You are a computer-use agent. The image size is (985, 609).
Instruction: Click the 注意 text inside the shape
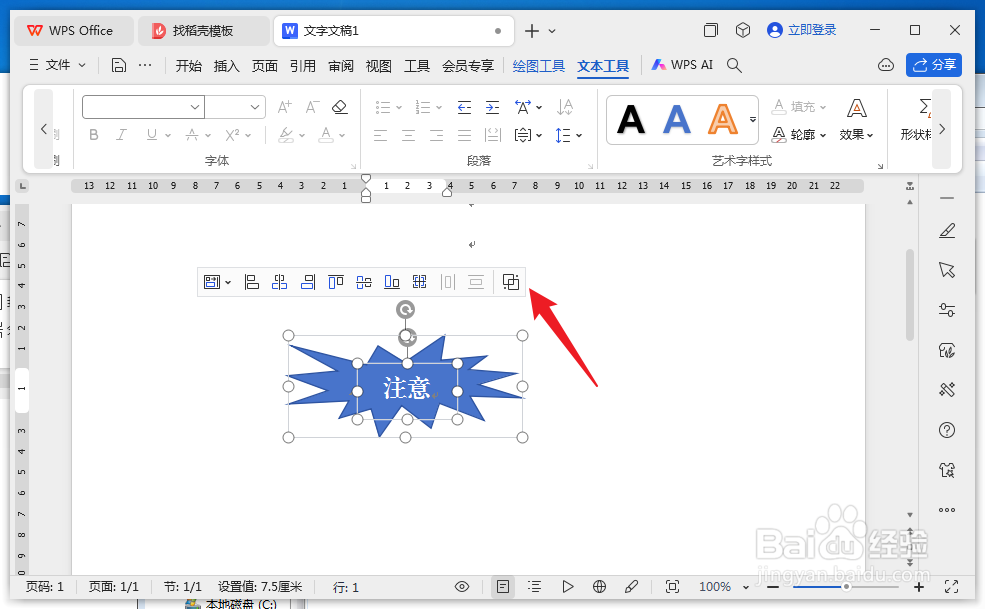[406, 388]
